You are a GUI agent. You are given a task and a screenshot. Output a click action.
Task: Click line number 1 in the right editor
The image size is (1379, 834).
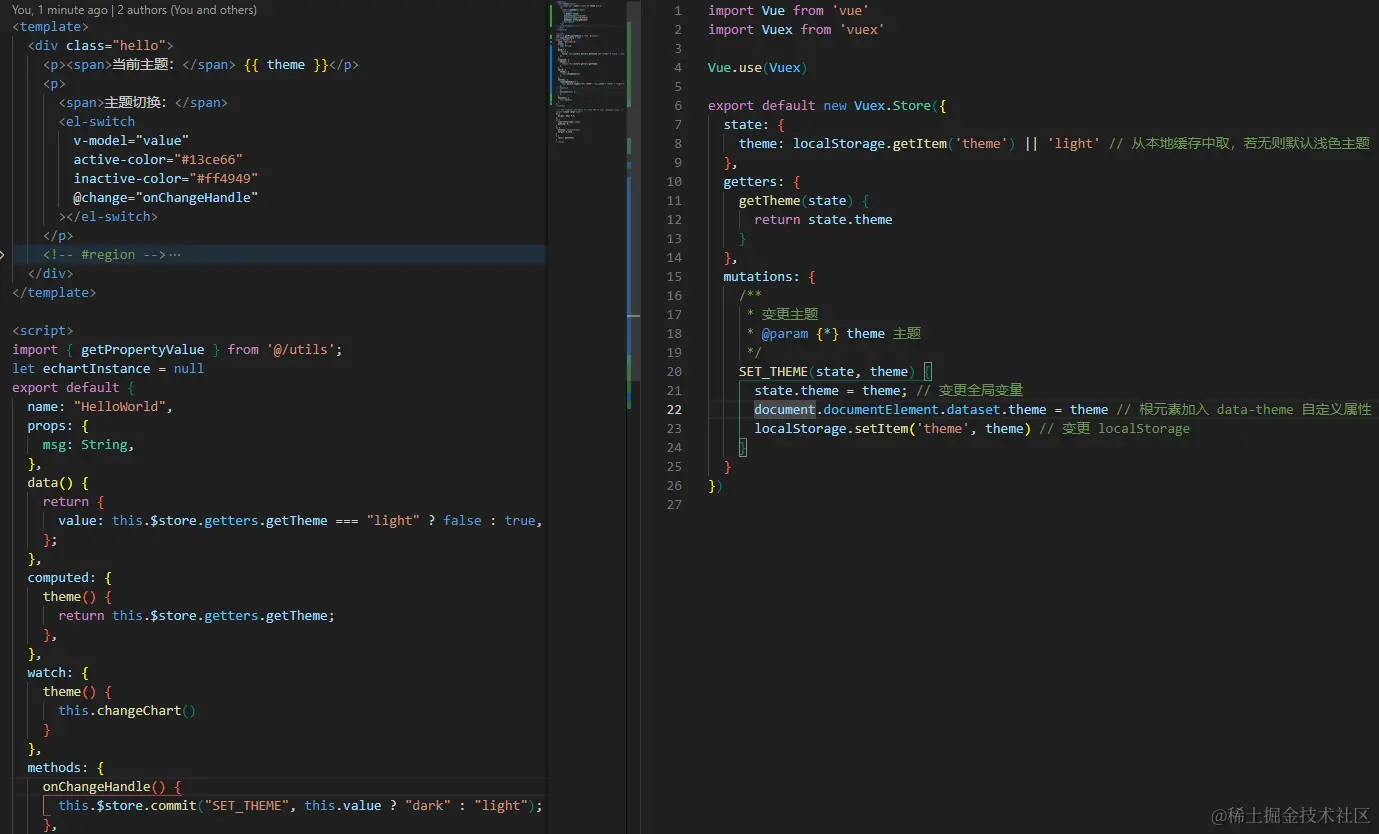(x=678, y=11)
